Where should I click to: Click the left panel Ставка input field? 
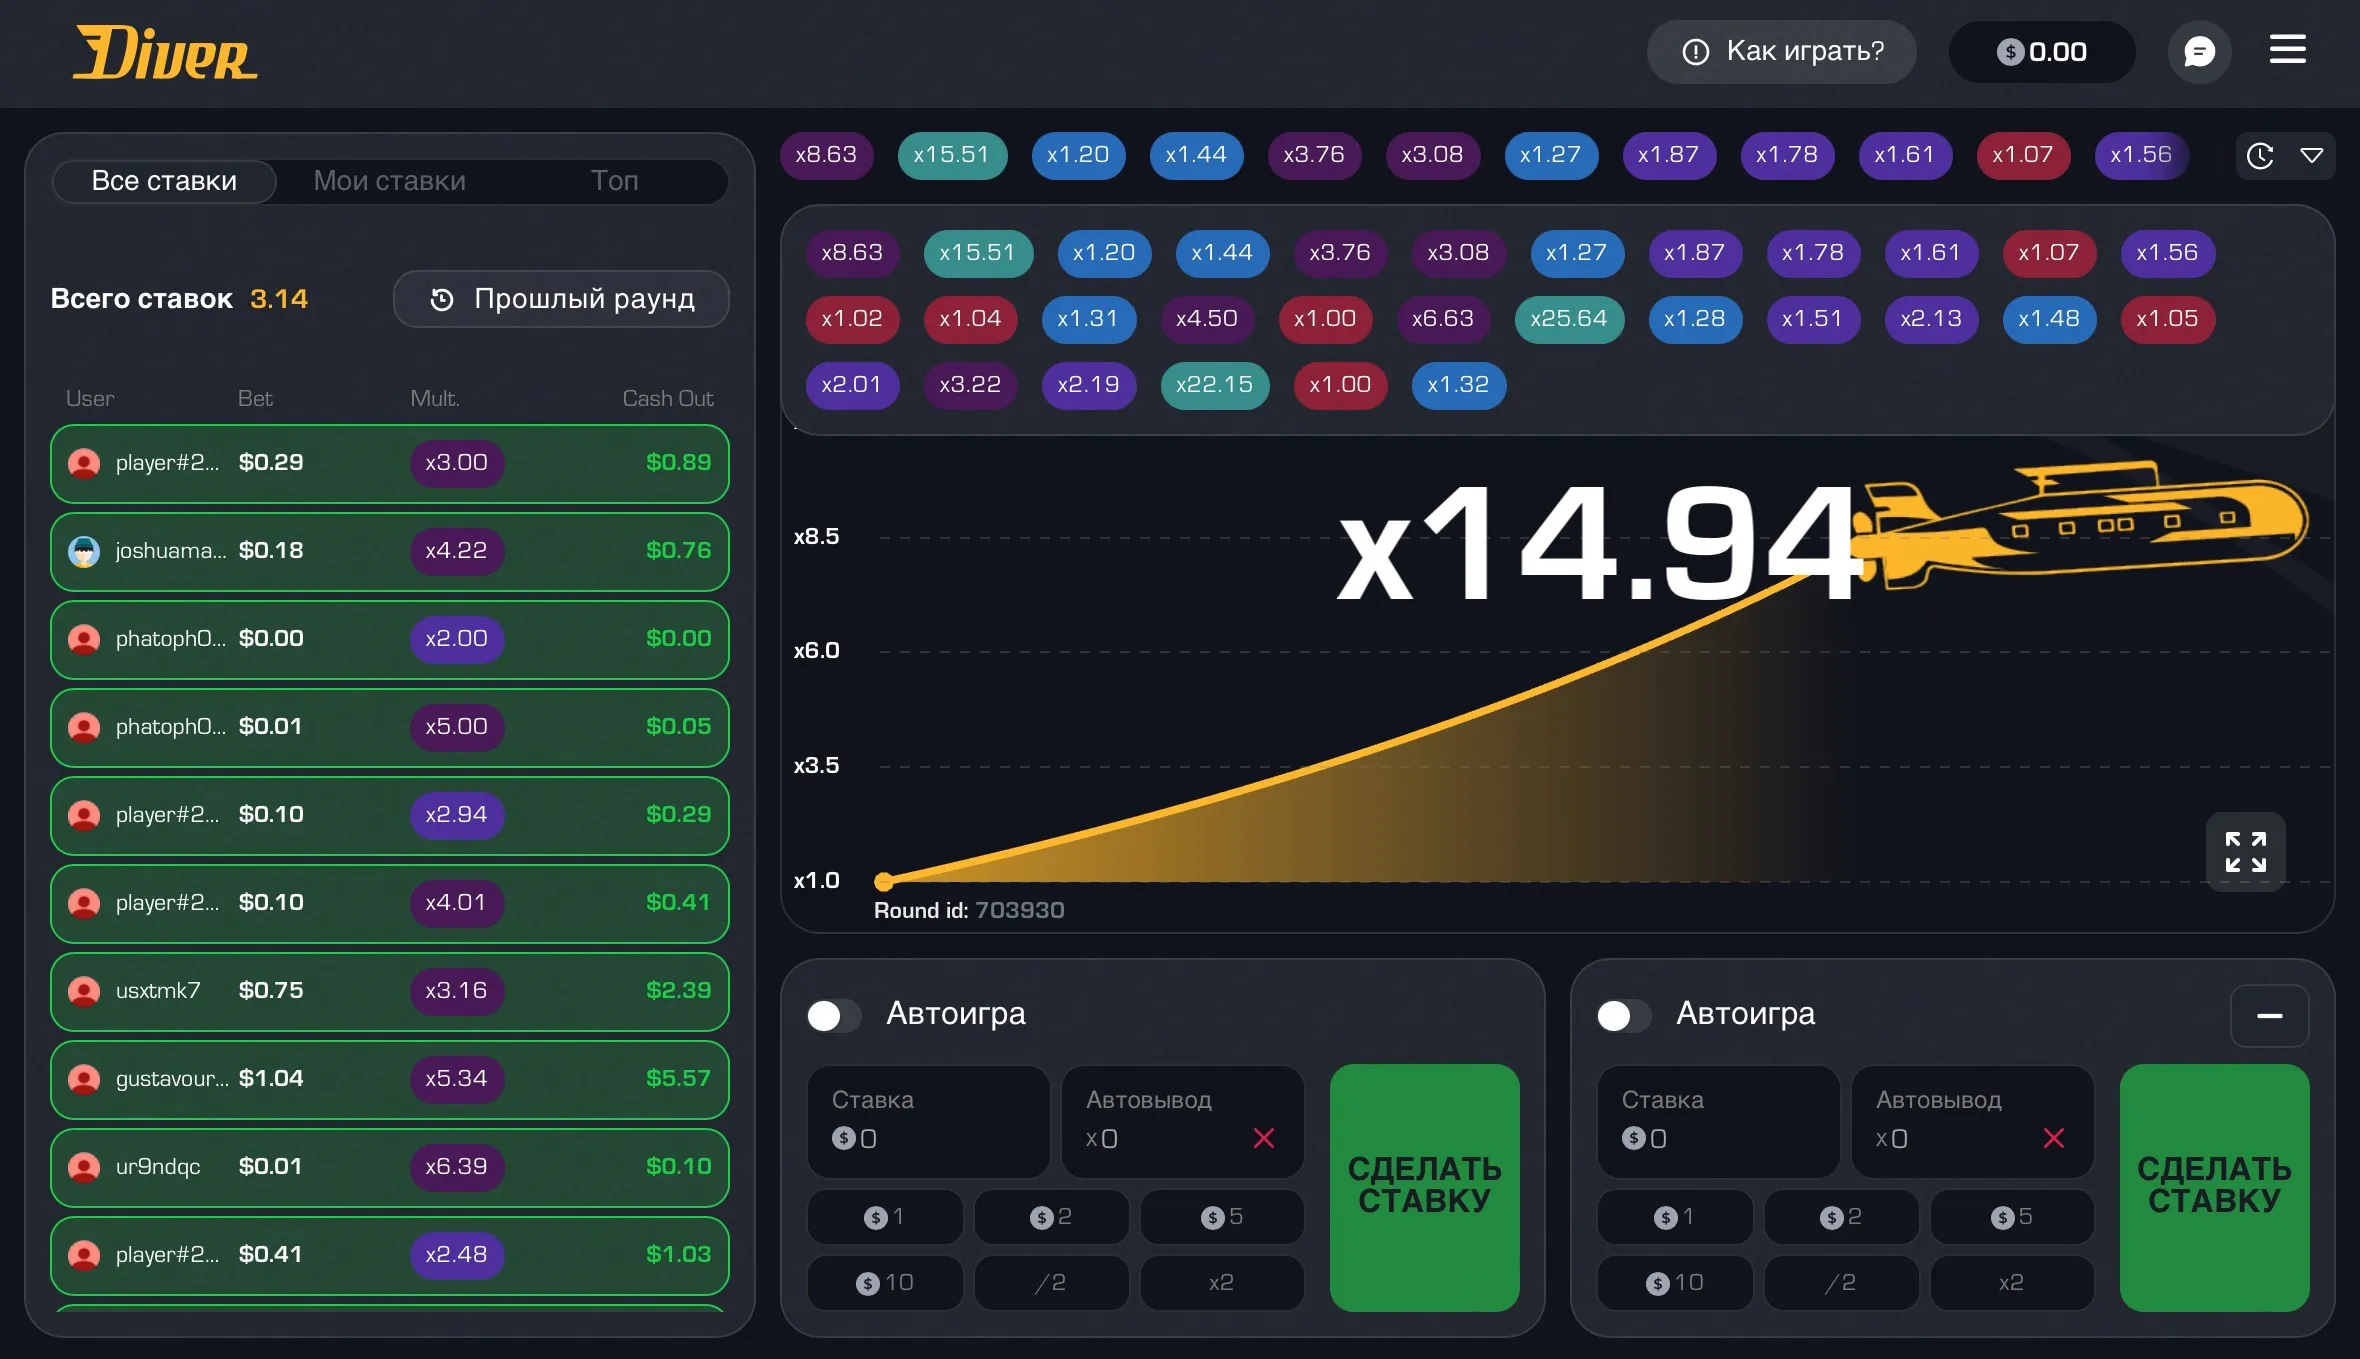pyautogui.click(x=928, y=1121)
